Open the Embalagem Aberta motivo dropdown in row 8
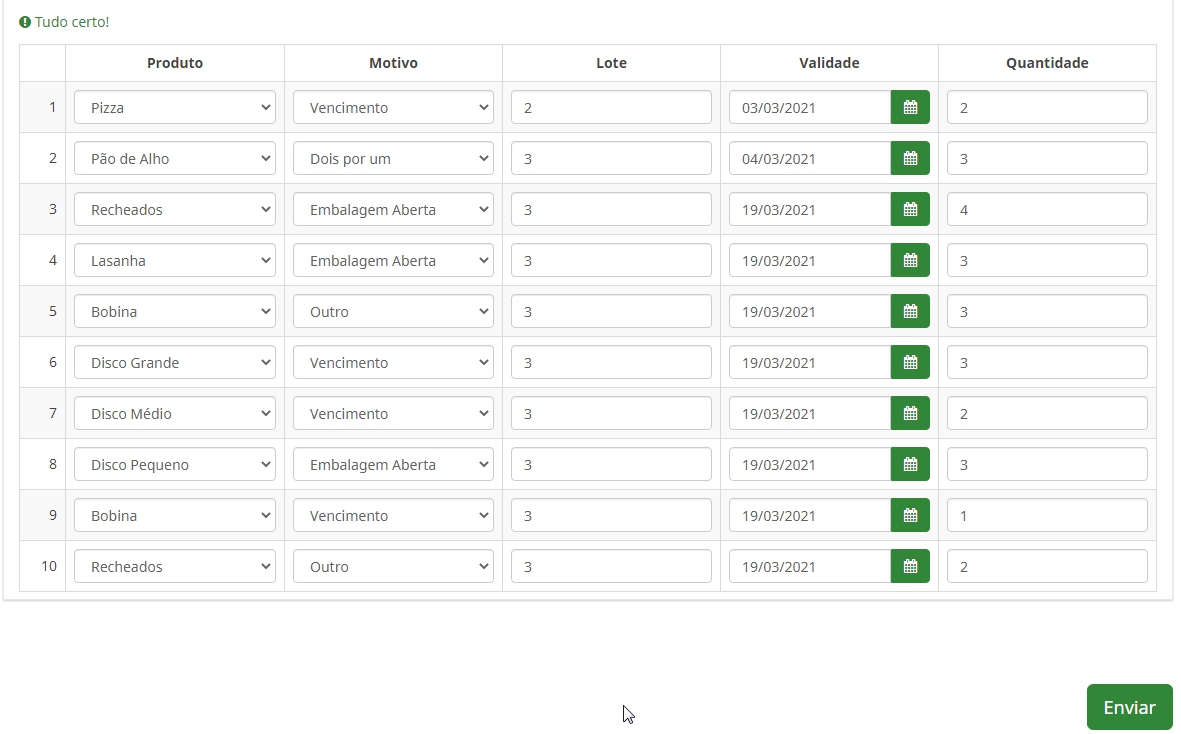 click(x=393, y=464)
